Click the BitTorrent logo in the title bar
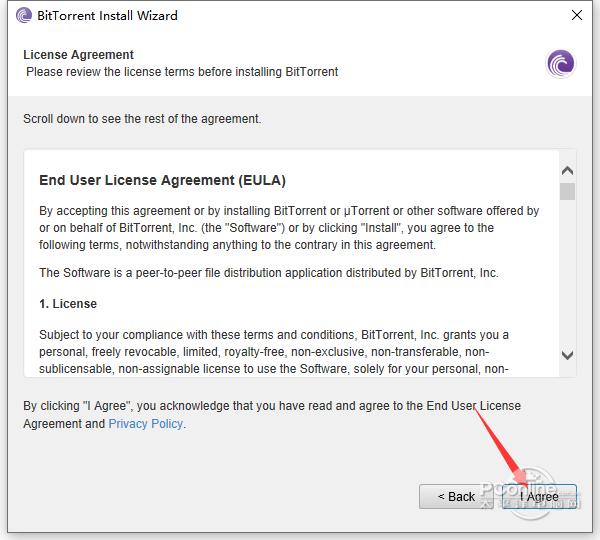The height and width of the screenshot is (540, 600). (x=24, y=16)
